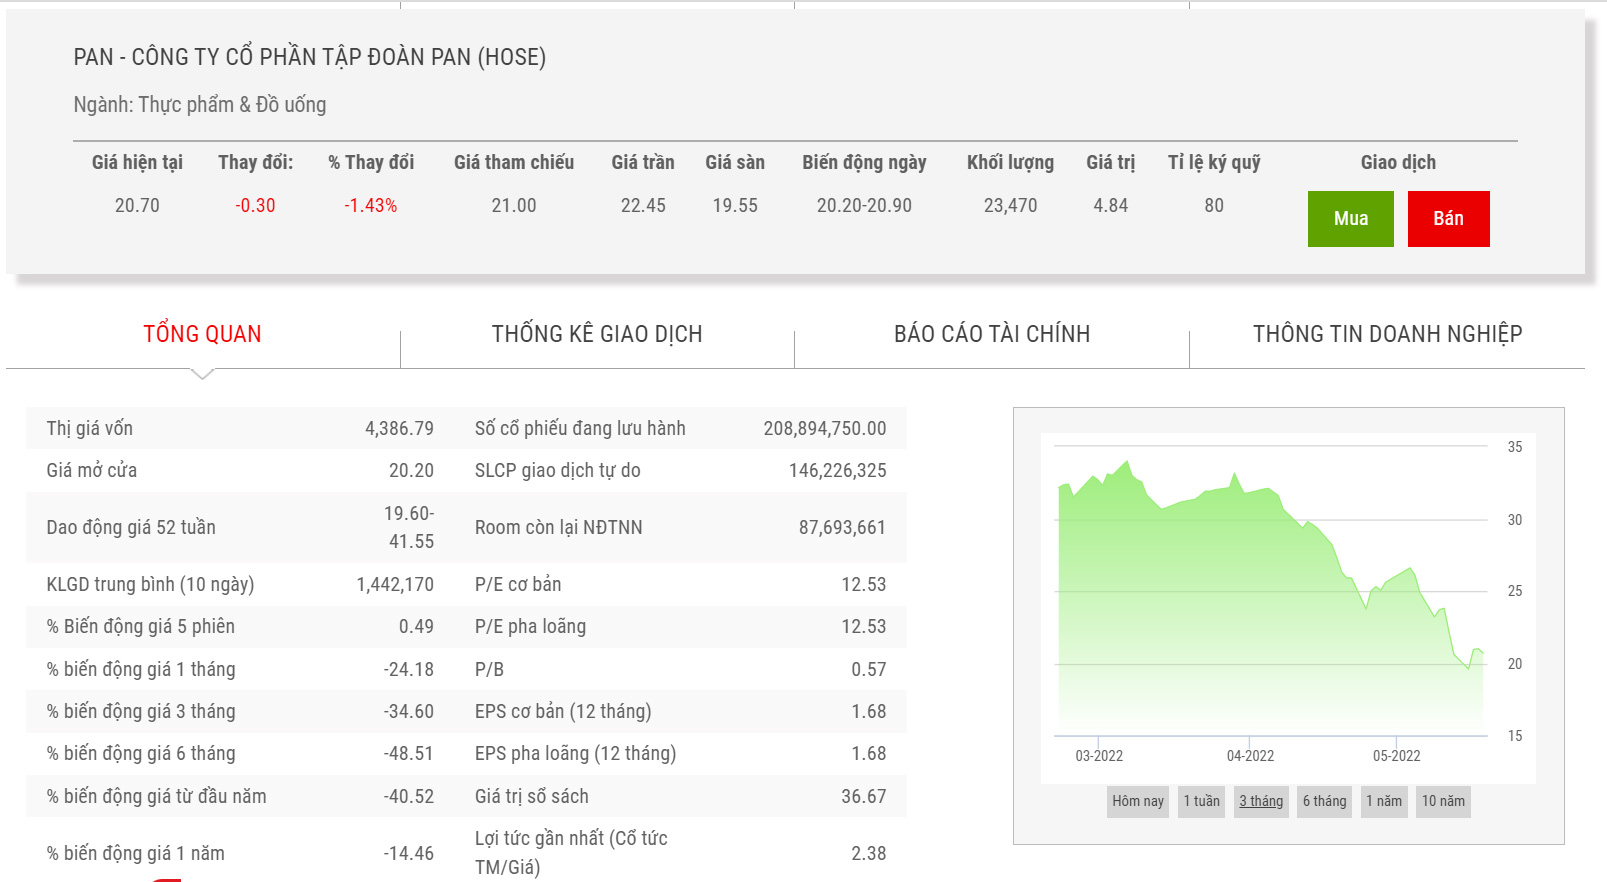The image size is (1607, 882).
Task: Open the Báo cáo tài chính tab
Action: [992, 334]
